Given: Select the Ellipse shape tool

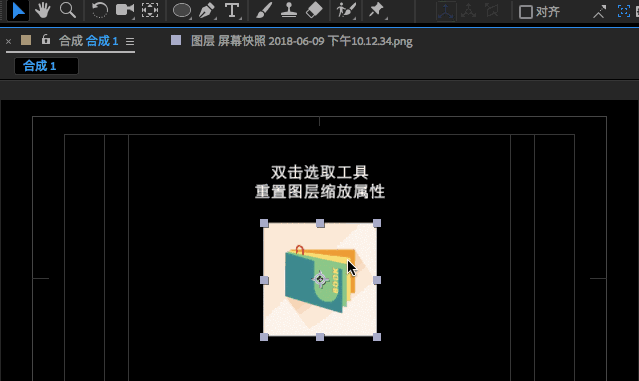Looking at the screenshot, I should [x=182, y=11].
